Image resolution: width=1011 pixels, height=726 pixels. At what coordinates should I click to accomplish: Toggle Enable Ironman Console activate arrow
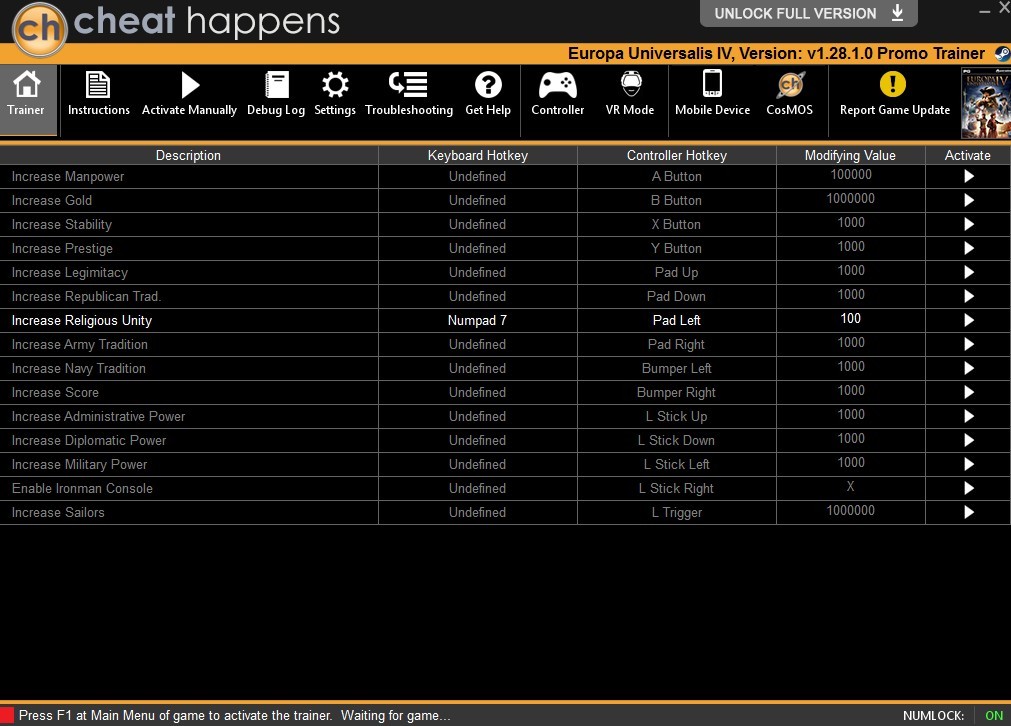pos(968,488)
